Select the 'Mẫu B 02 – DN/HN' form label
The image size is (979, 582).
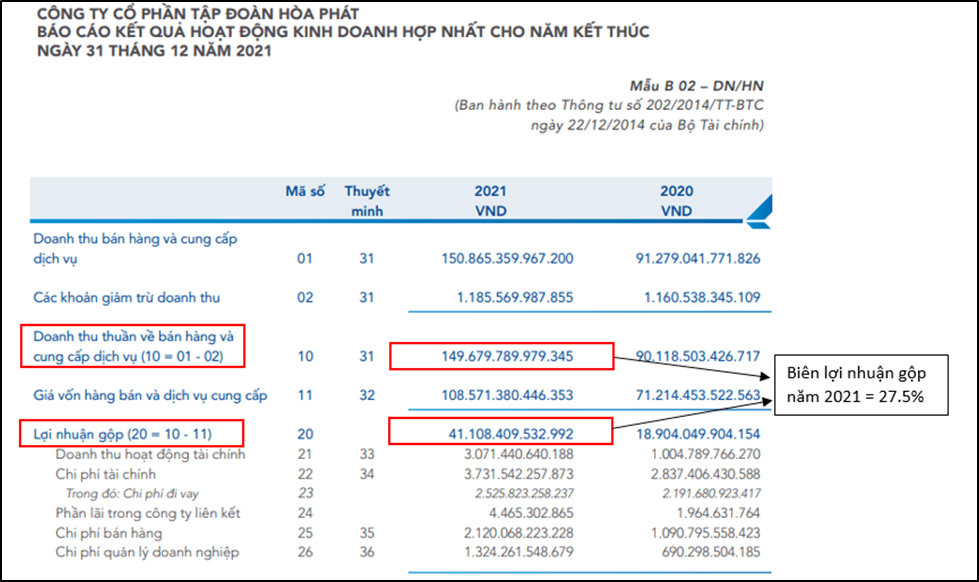pos(696,86)
